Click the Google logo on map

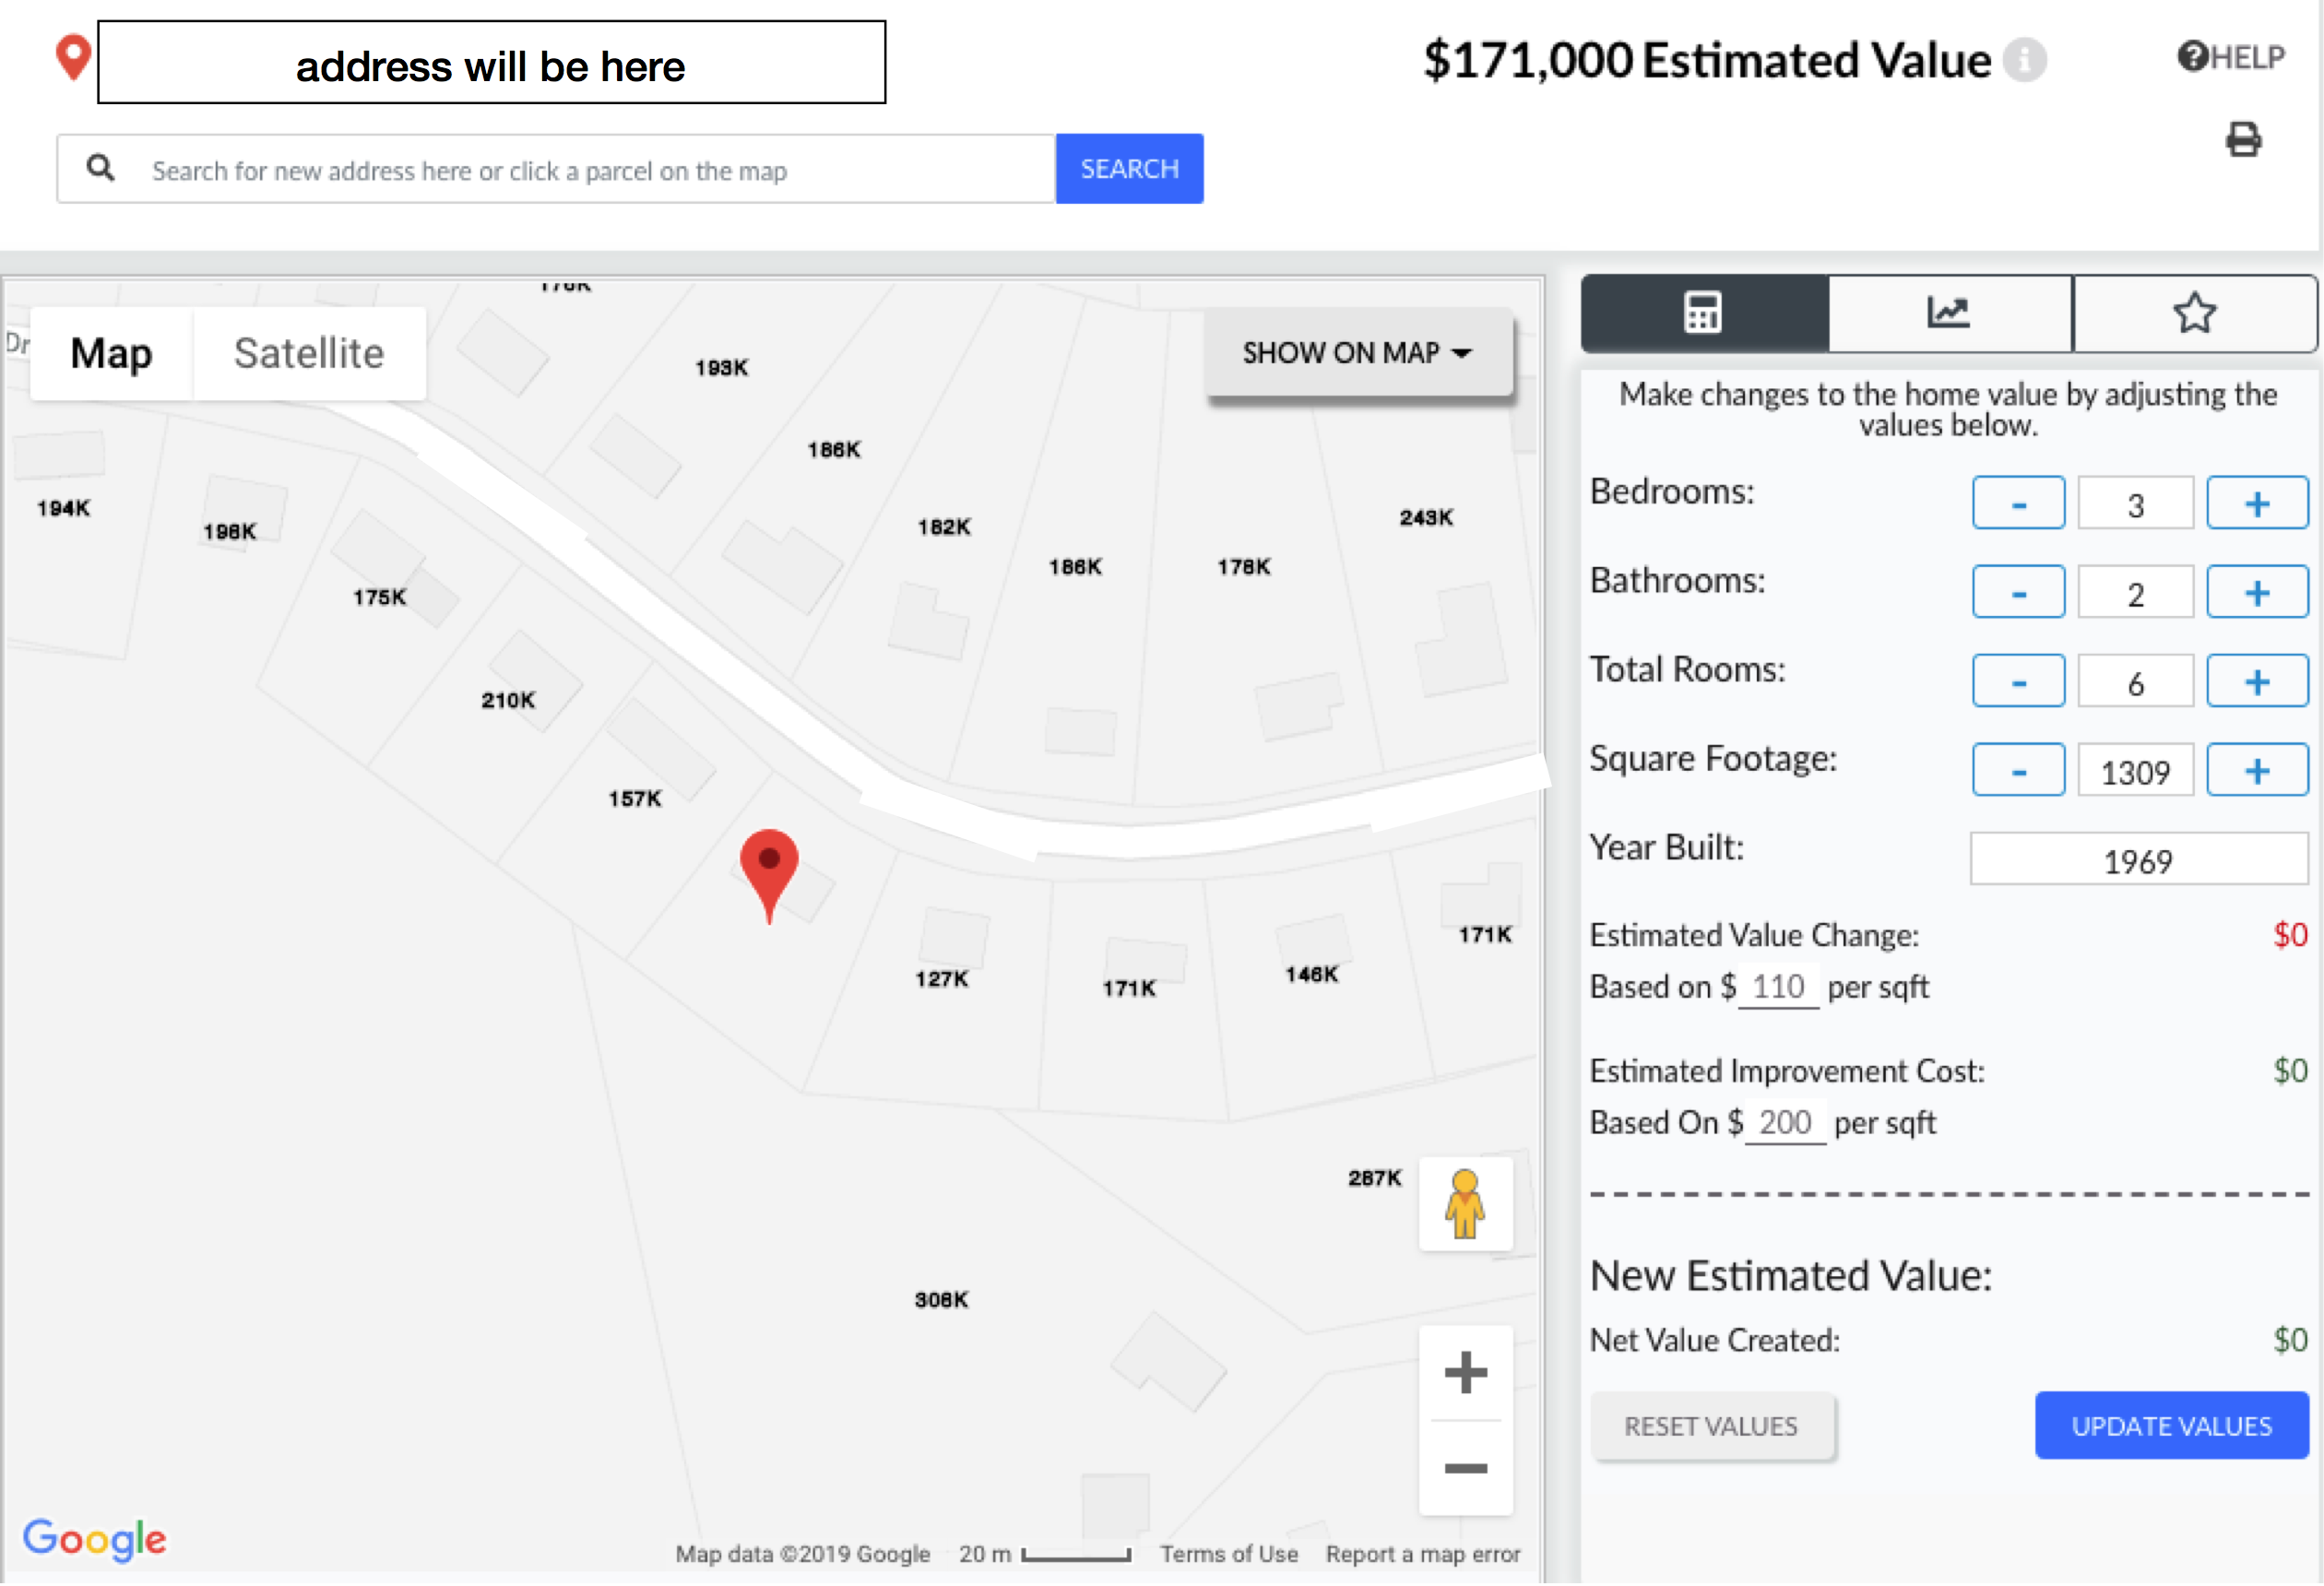[x=95, y=1539]
